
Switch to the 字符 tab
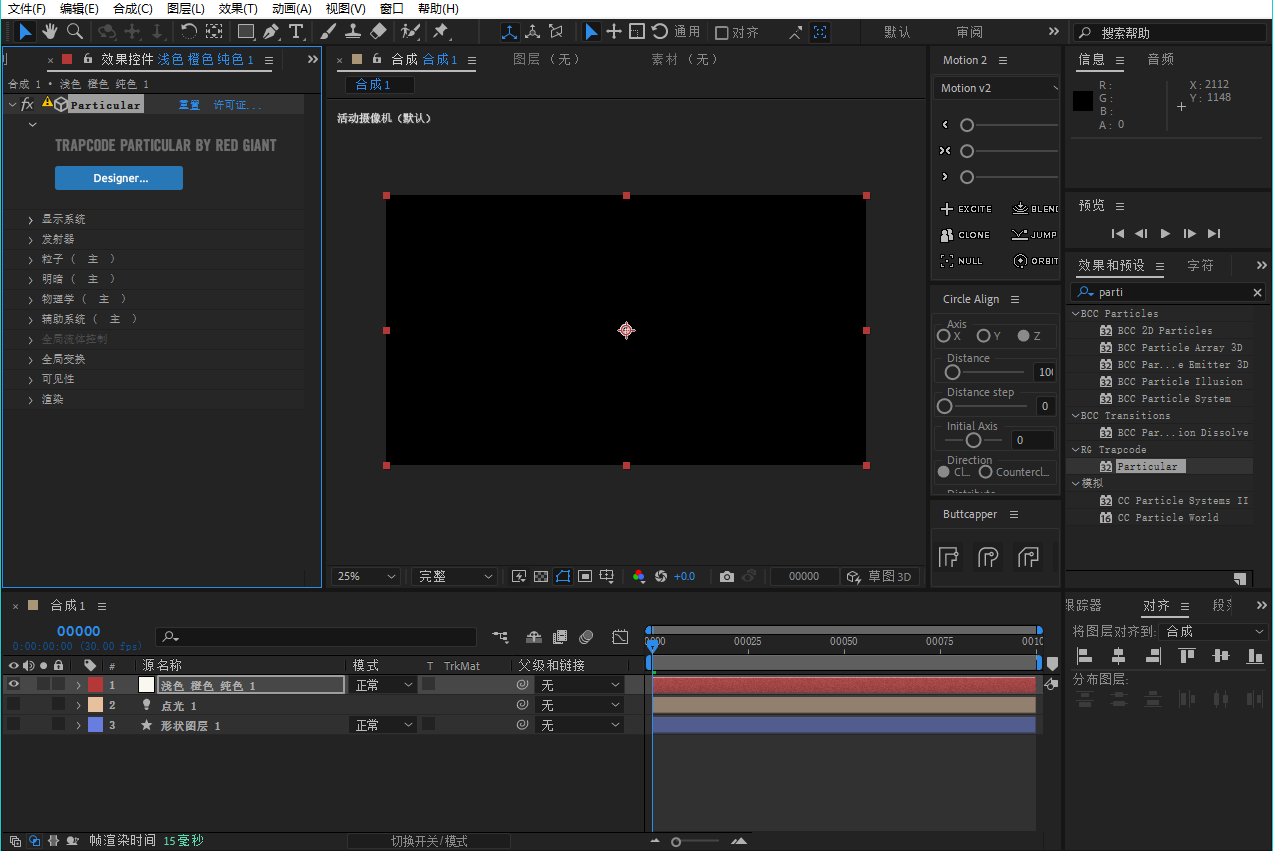click(1201, 266)
